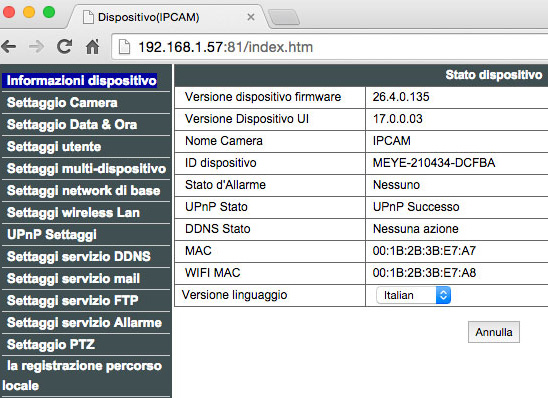548x398 pixels.
Task: Open a new browser tab
Action: (284, 17)
